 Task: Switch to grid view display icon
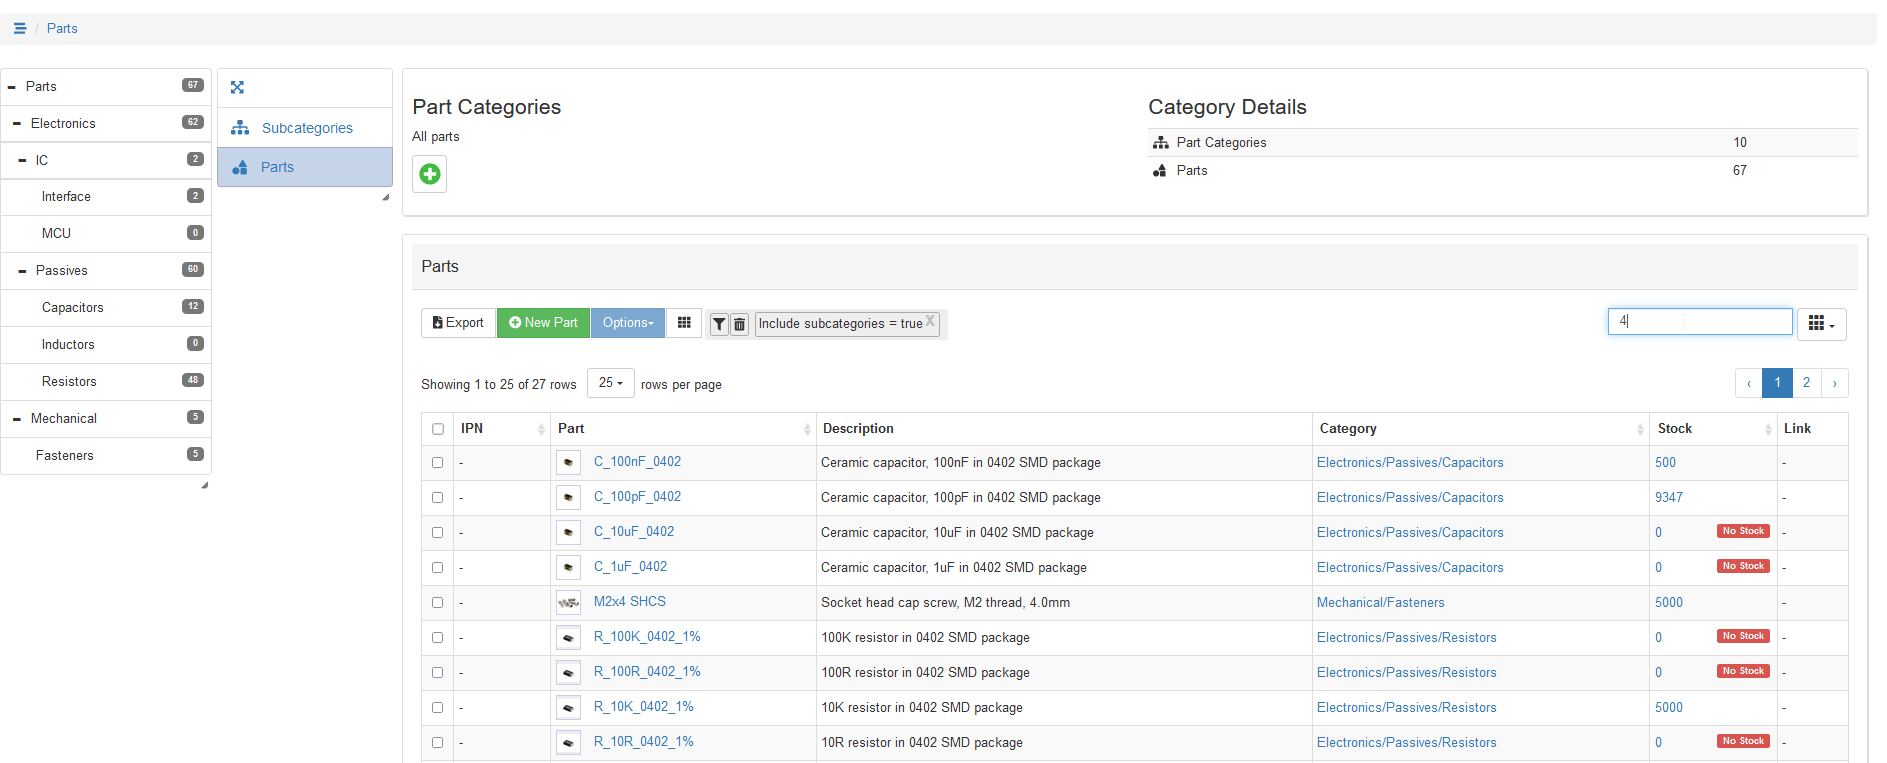pos(684,323)
